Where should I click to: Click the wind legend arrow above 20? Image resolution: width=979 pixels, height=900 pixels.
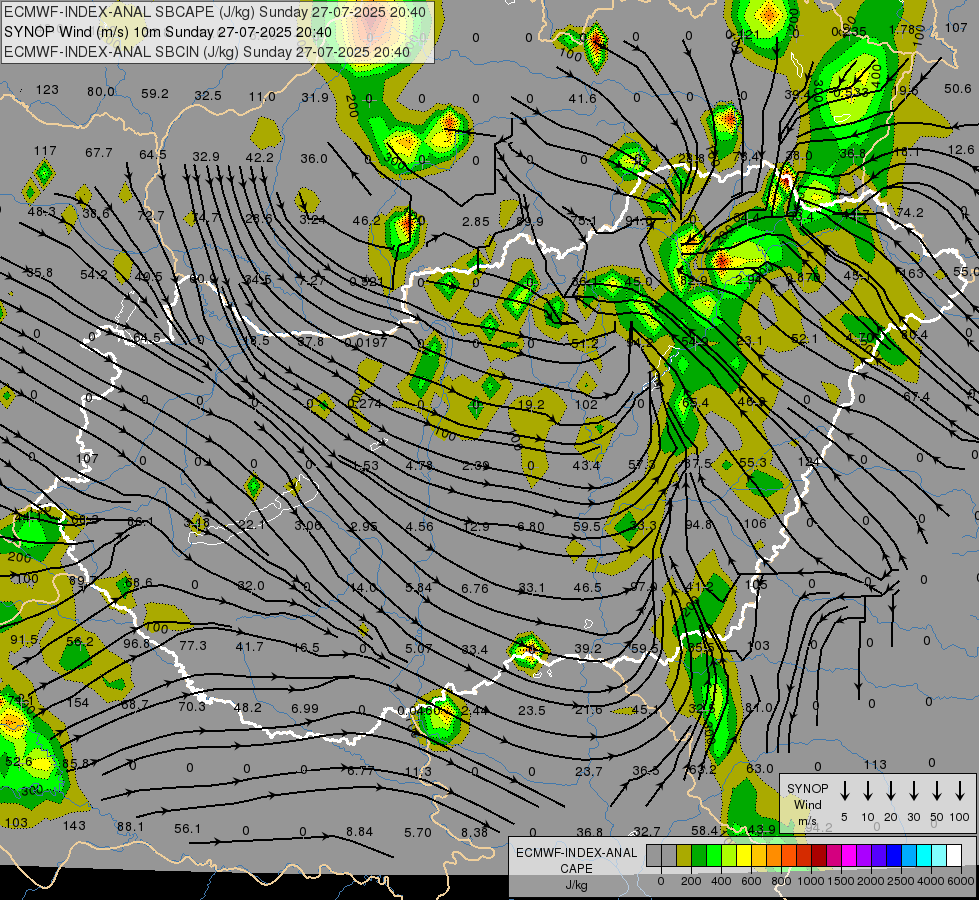click(890, 791)
